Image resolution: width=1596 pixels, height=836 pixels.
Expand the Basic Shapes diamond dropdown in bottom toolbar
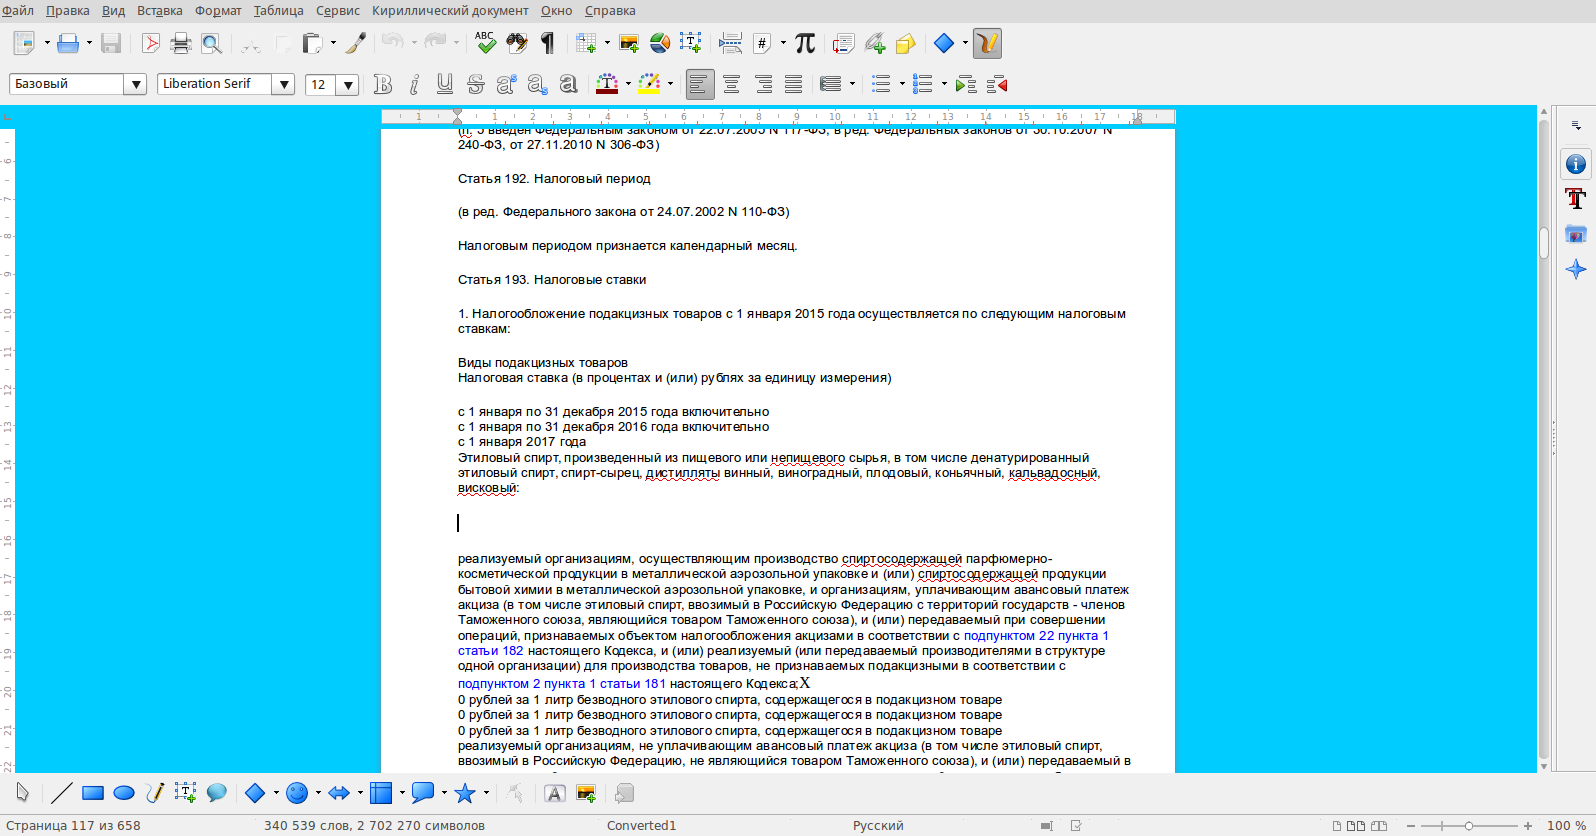[276, 793]
